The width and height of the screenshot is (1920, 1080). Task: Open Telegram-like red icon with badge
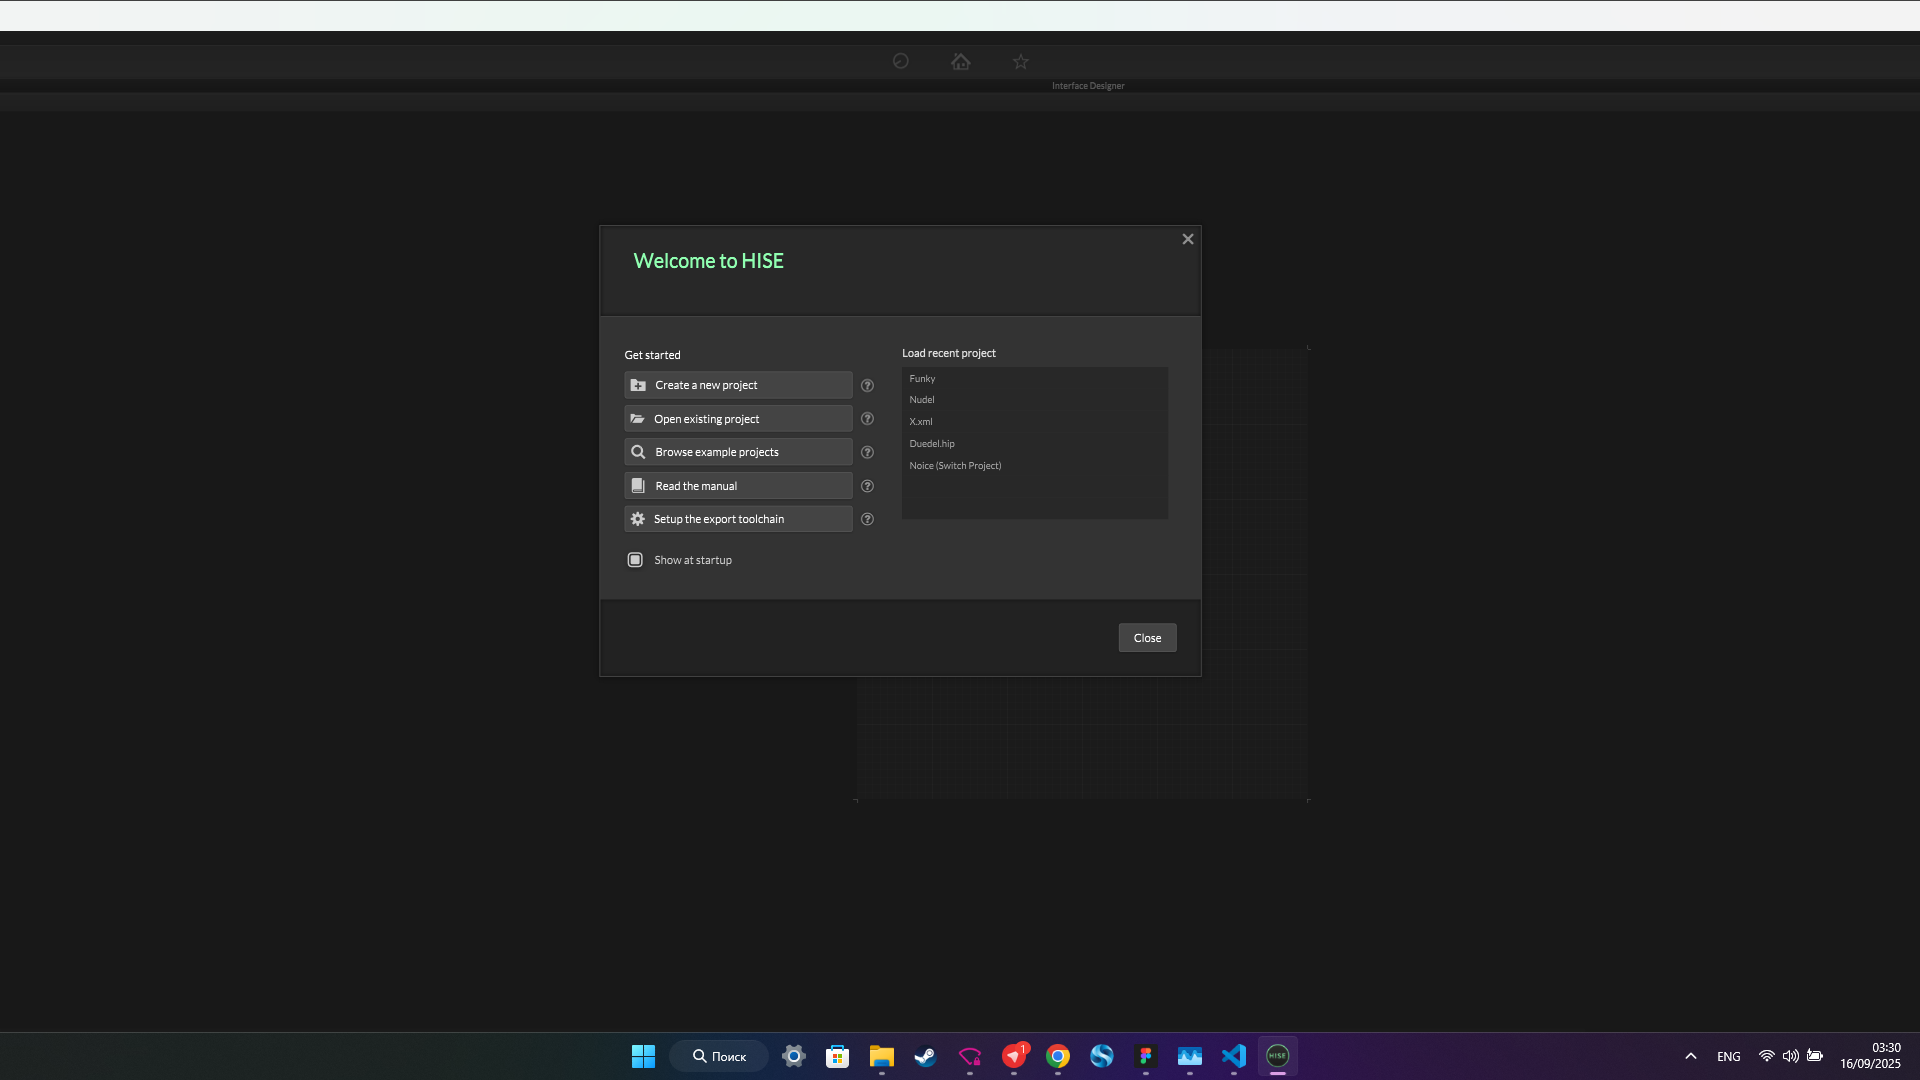point(1014,1056)
